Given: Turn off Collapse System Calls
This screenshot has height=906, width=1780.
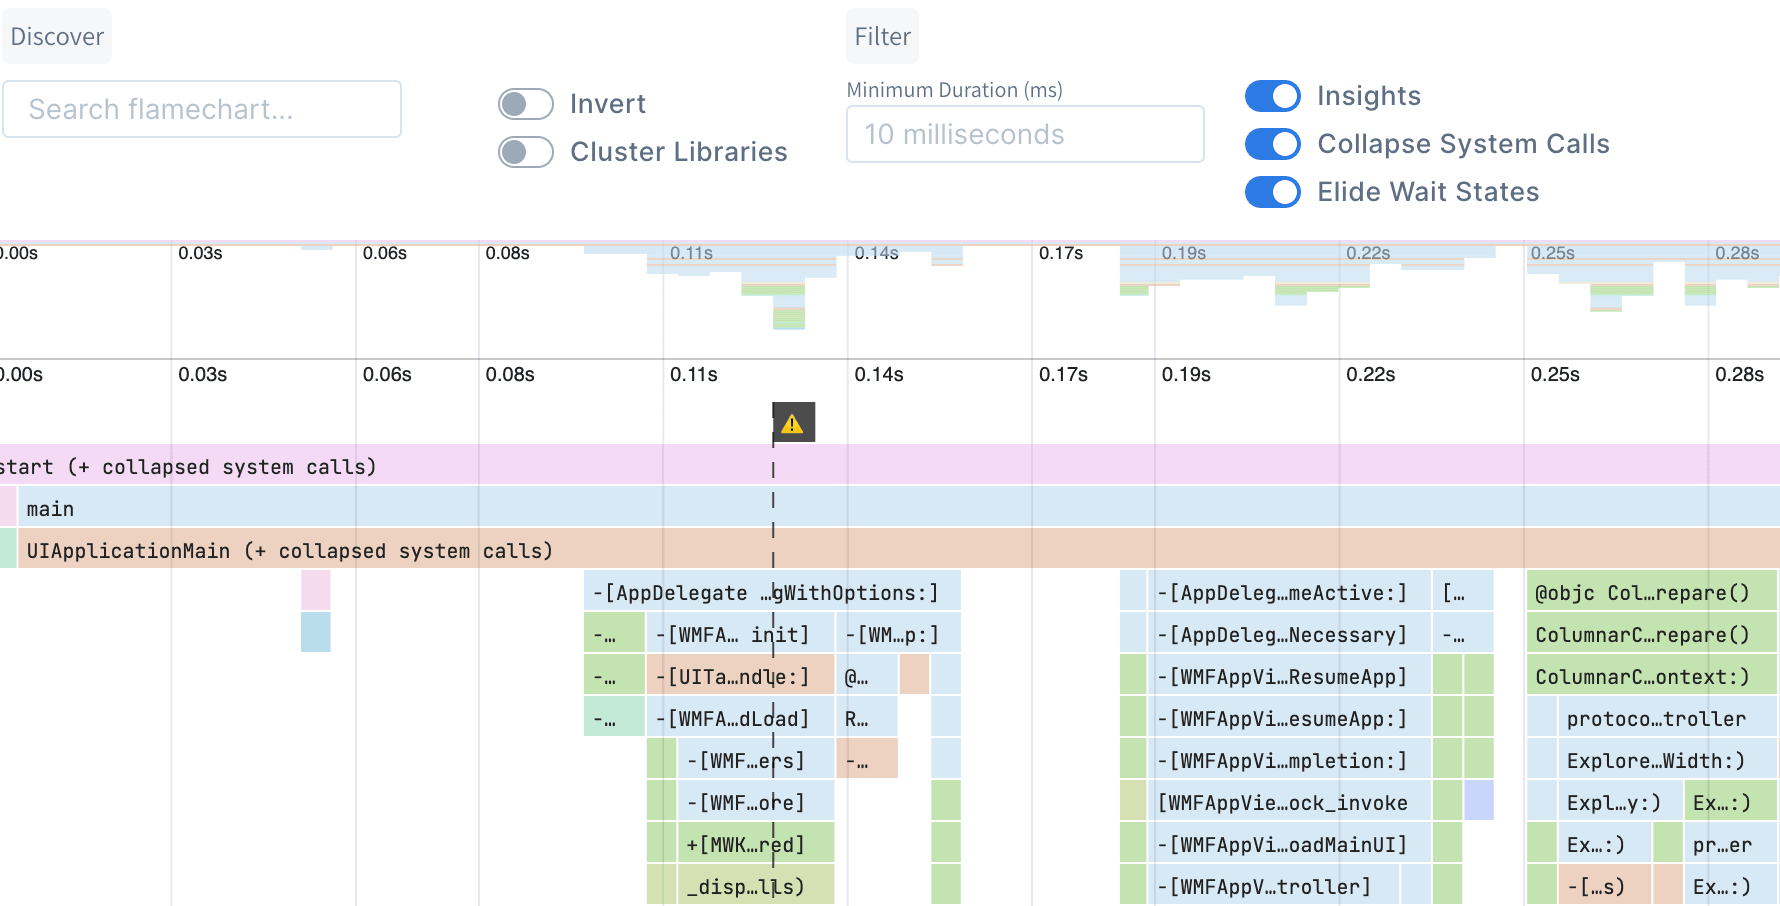Looking at the screenshot, I should 1272,143.
